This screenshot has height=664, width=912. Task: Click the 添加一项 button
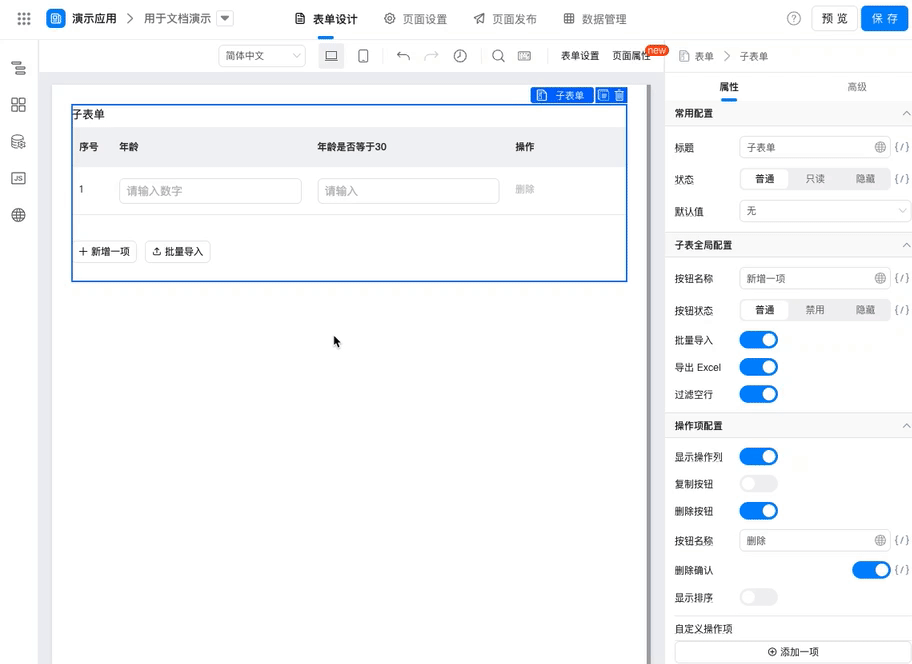tap(792, 652)
